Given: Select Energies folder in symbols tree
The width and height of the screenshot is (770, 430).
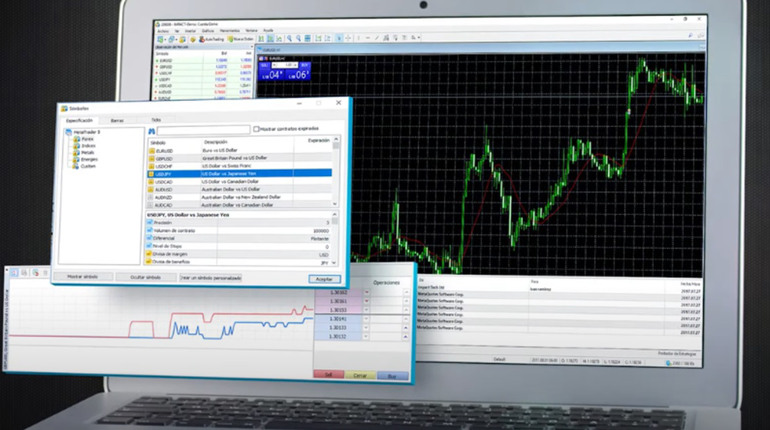Looking at the screenshot, I should (x=85, y=160).
